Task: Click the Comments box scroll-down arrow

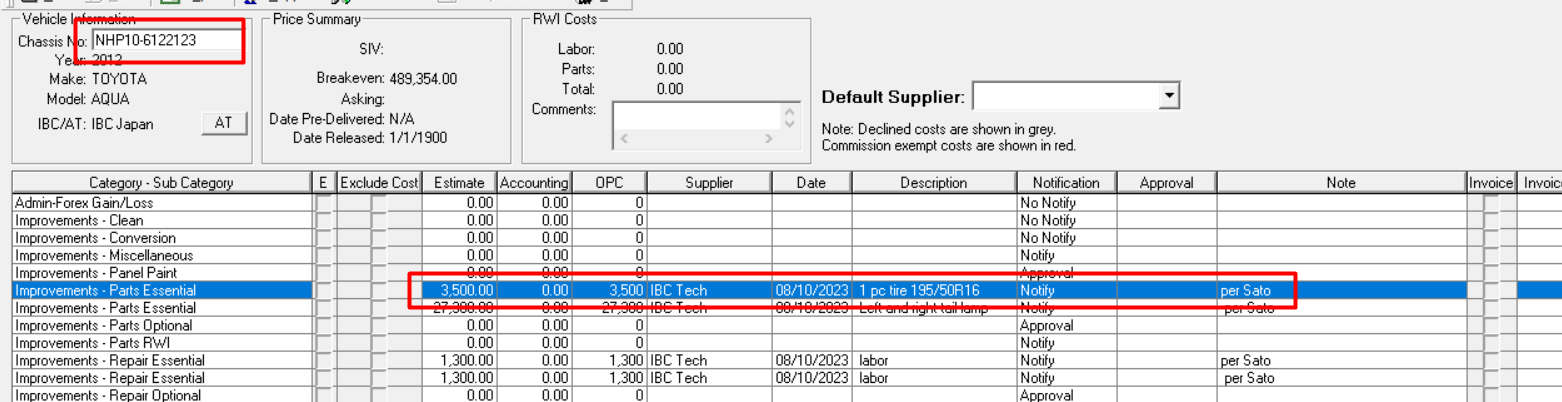Action: tap(789, 124)
